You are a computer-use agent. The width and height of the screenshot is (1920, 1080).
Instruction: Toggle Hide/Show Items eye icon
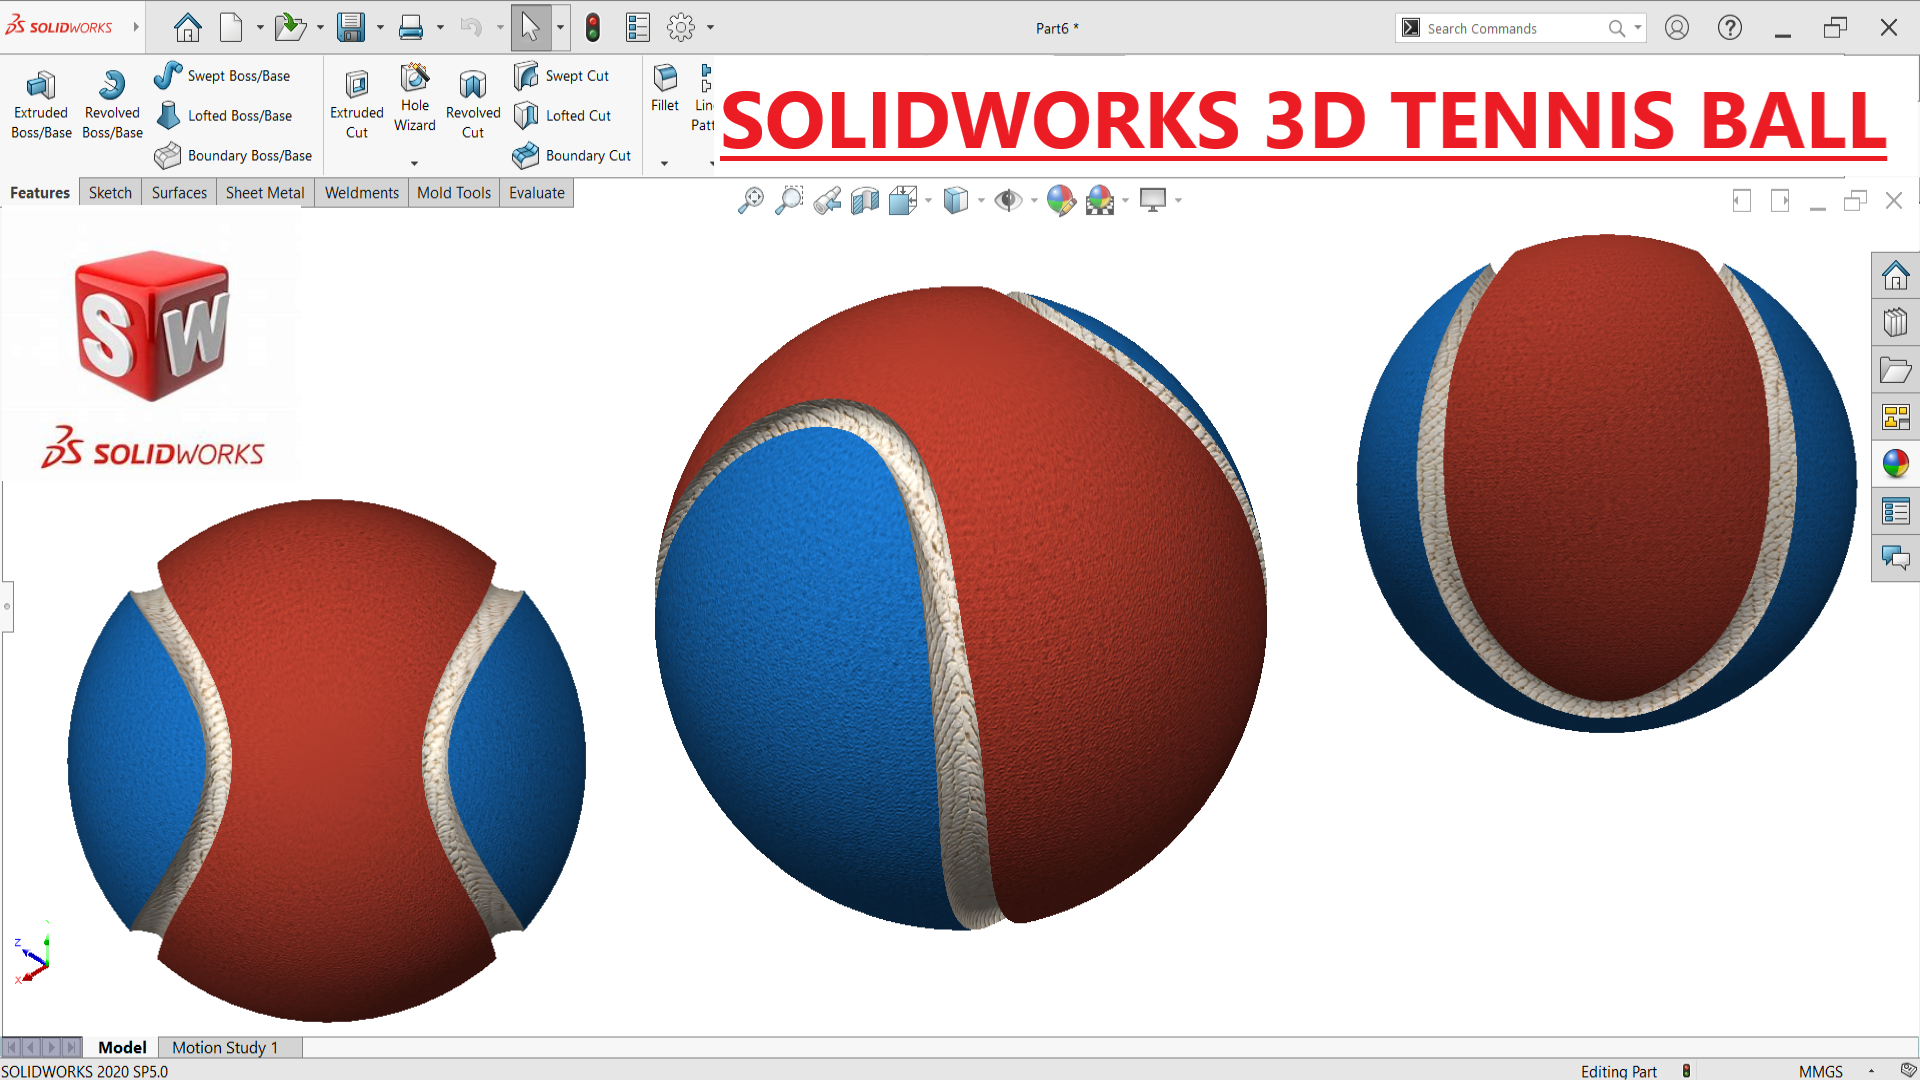click(x=1008, y=200)
